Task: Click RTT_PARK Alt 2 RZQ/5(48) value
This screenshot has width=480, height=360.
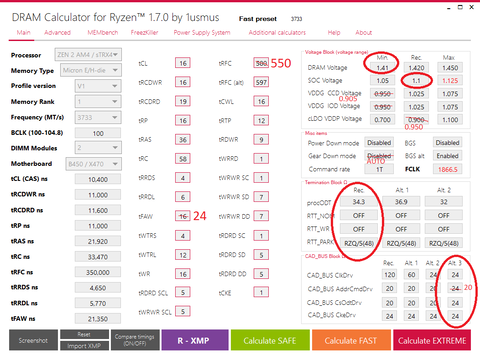Action: pyautogui.click(x=444, y=243)
